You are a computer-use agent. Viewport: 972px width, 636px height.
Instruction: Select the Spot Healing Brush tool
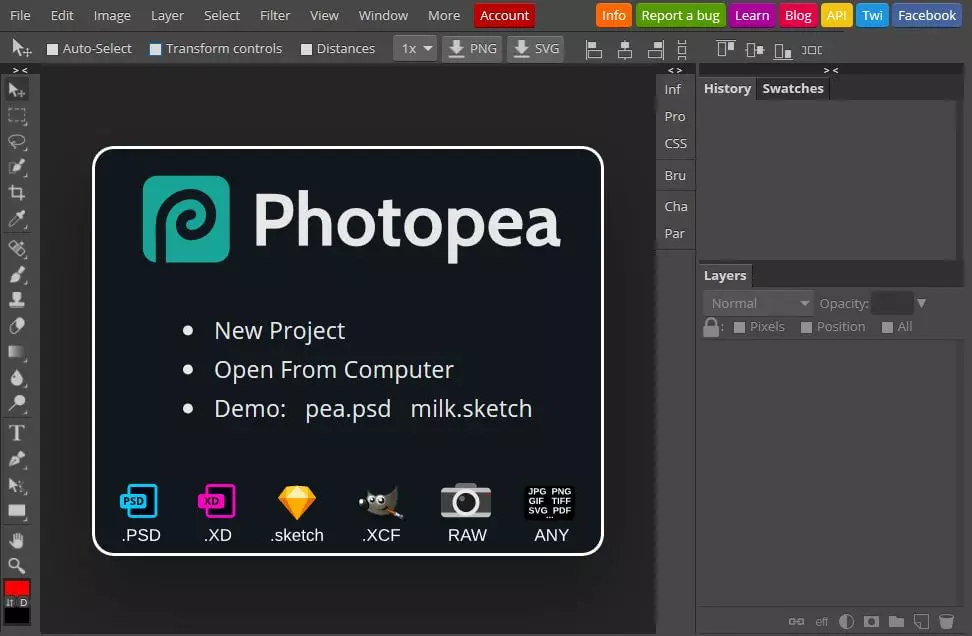click(17, 249)
